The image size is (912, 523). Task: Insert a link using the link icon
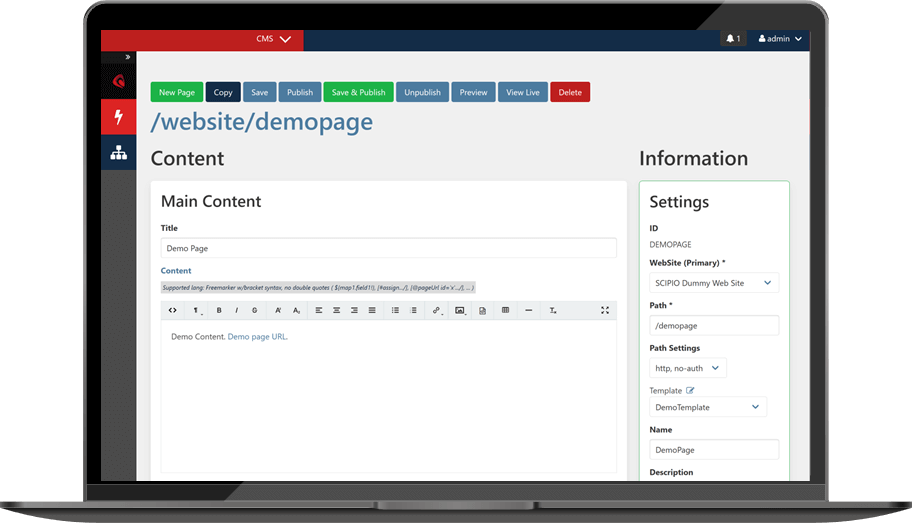pos(437,311)
